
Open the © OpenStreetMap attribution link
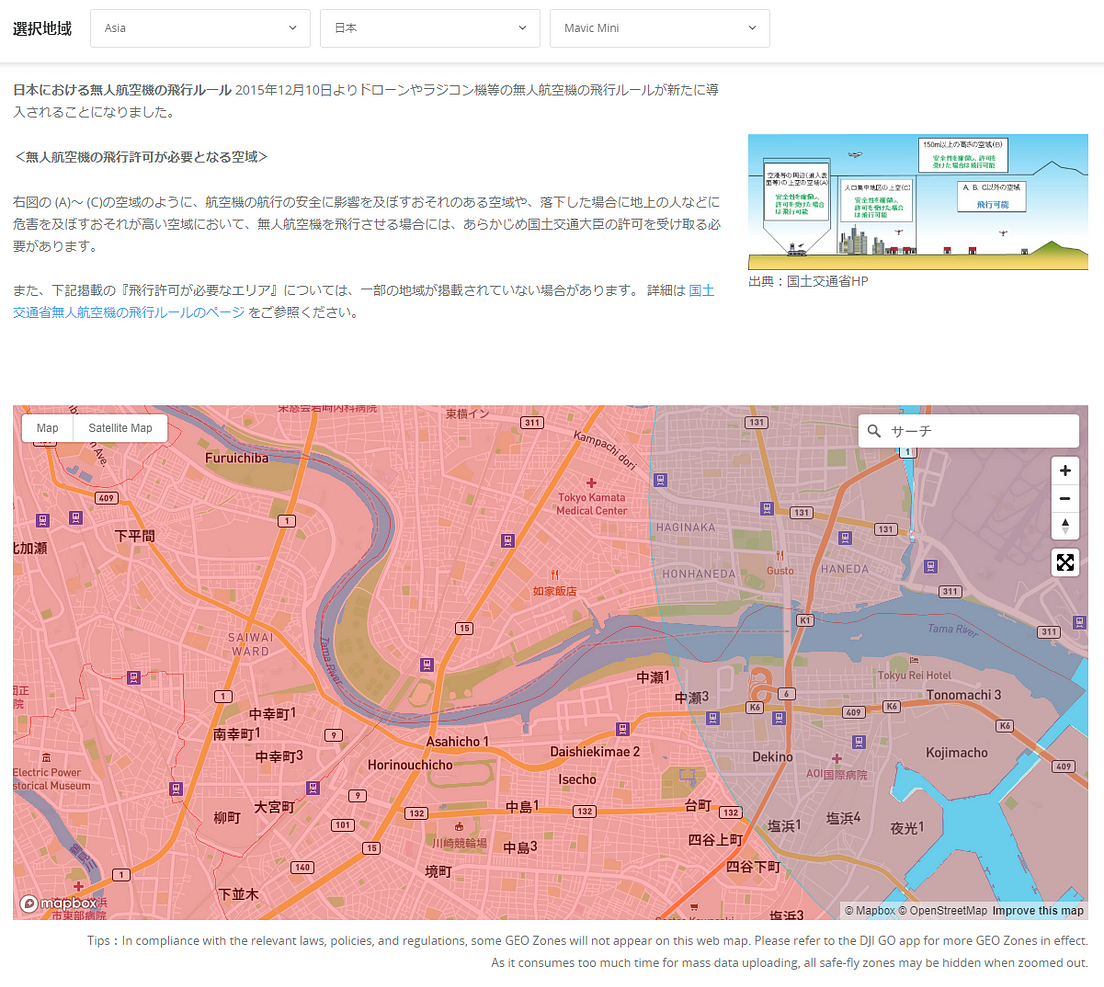click(943, 910)
